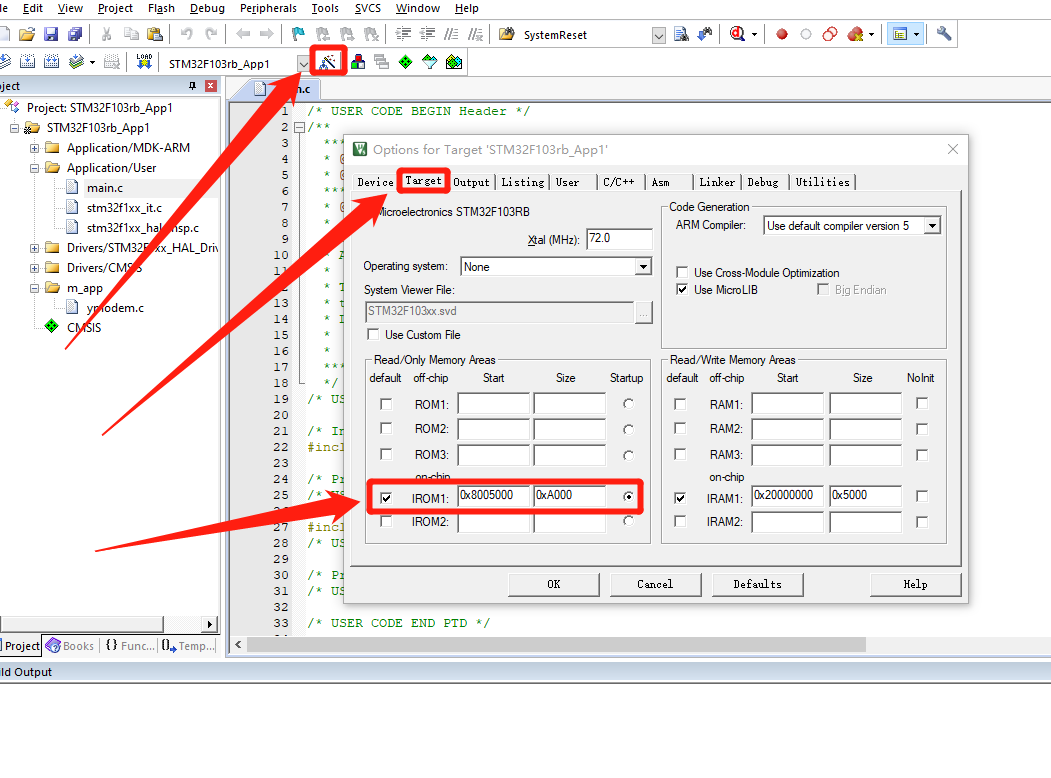Click the Download (LOAD) flash icon

(x=144, y=62)
